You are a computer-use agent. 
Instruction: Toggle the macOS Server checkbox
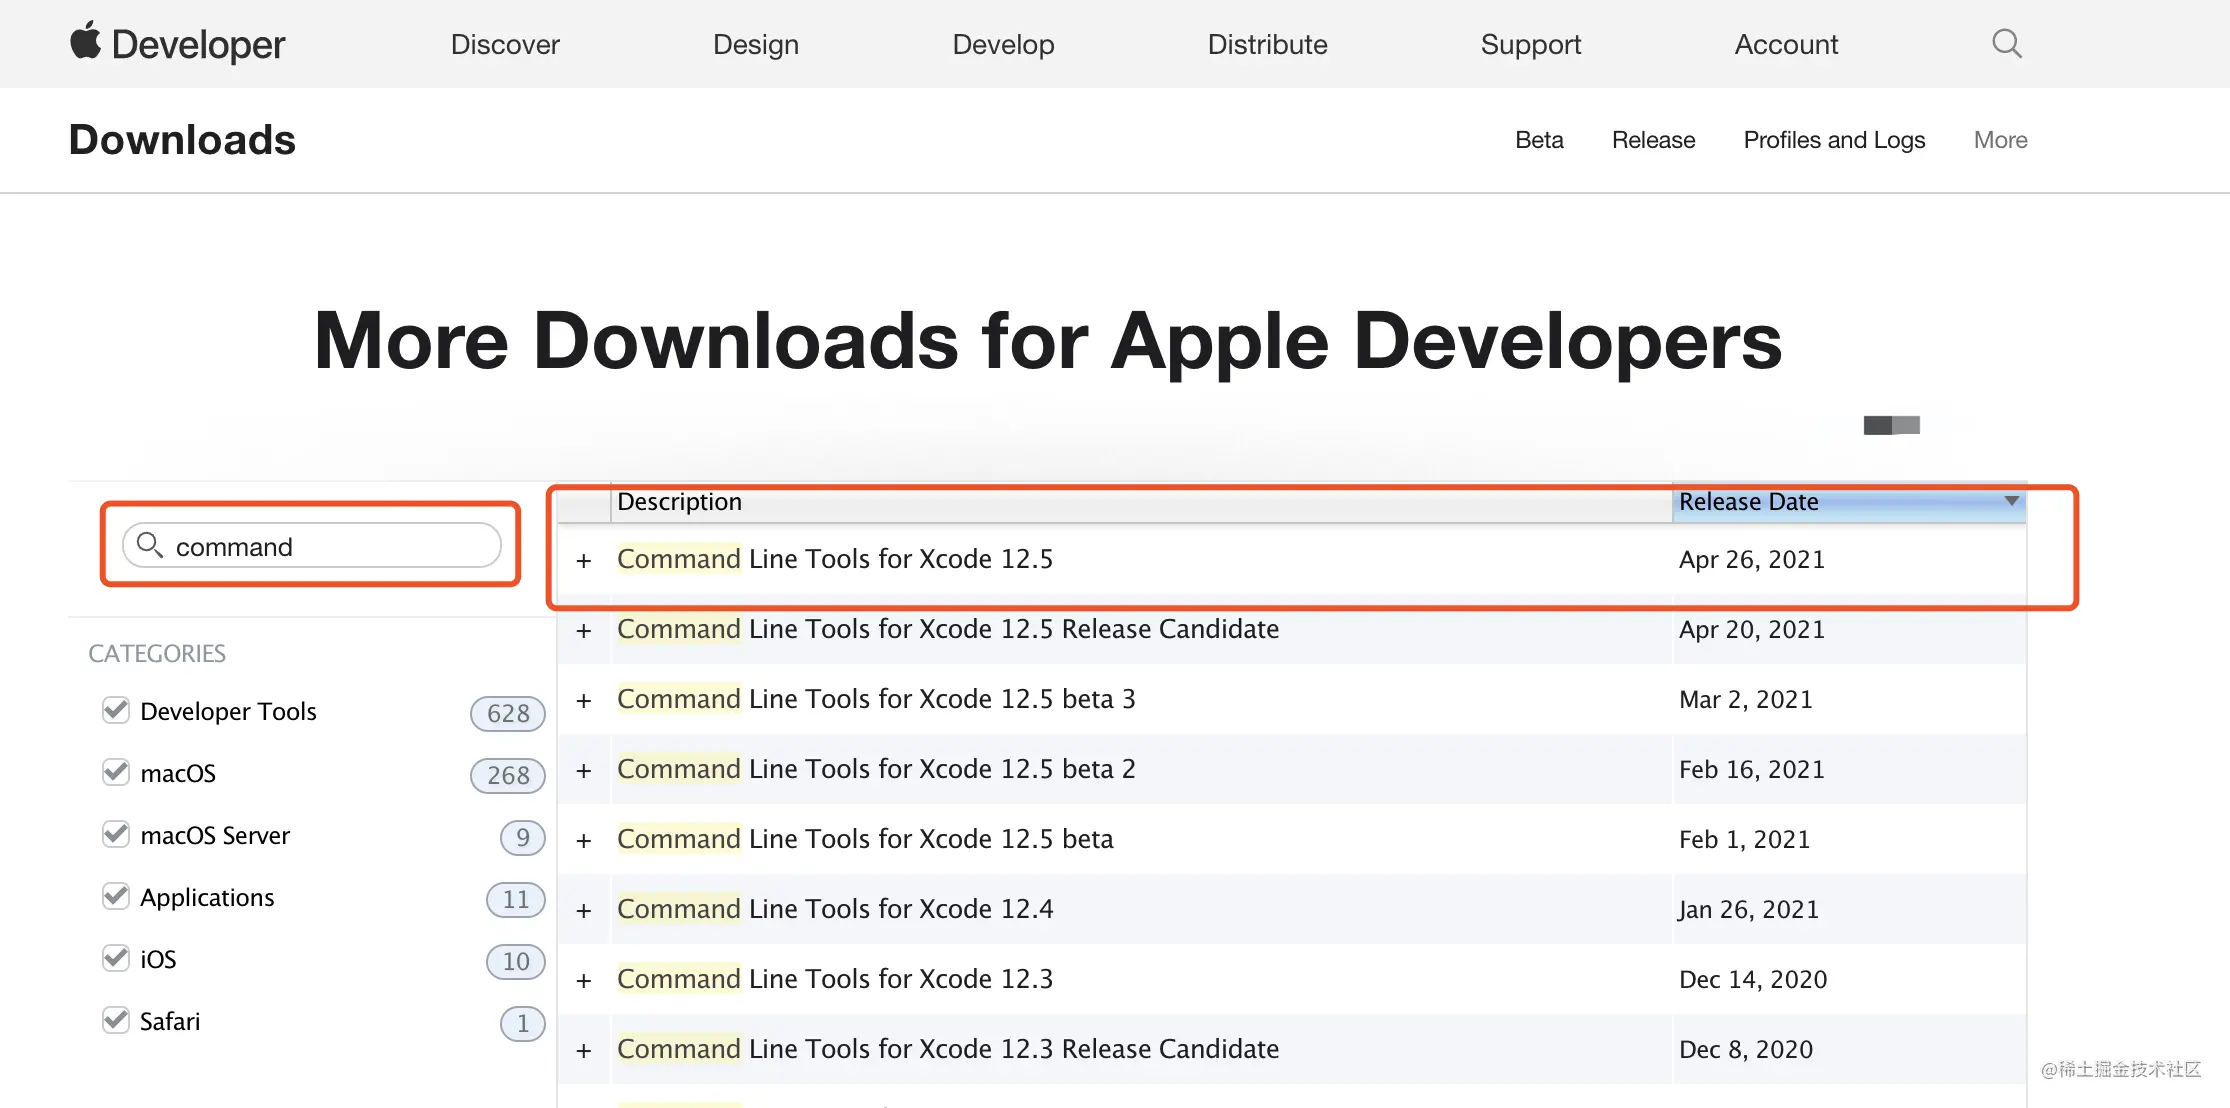tap(116, 834)
